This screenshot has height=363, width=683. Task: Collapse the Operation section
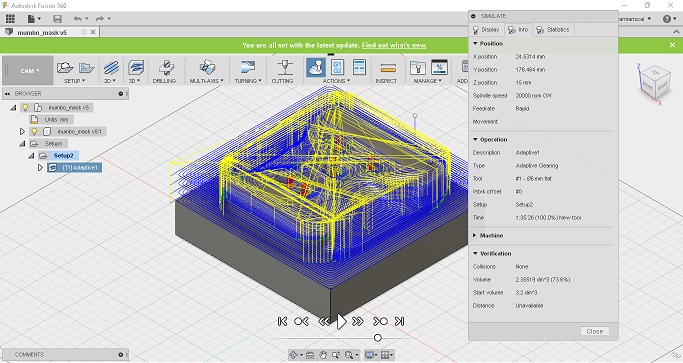click(x=475, y=139)
